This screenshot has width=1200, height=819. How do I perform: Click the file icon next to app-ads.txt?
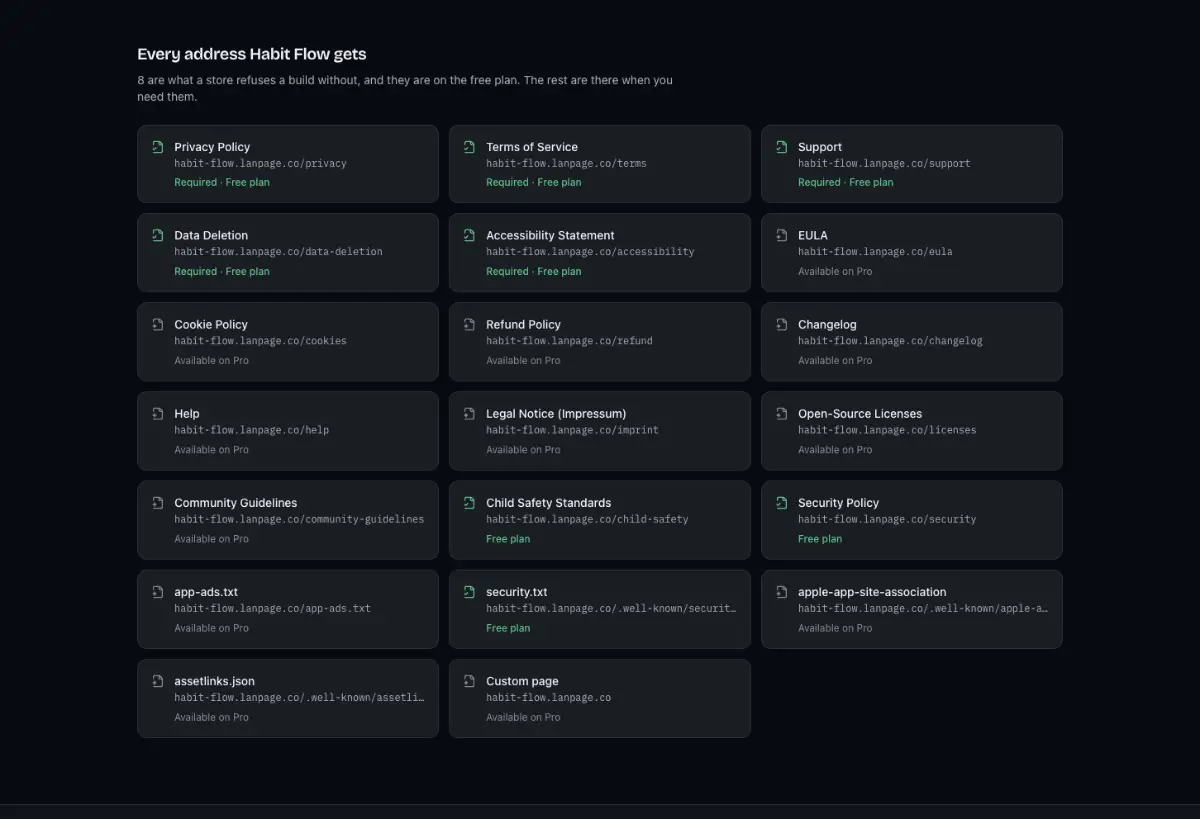158,592
